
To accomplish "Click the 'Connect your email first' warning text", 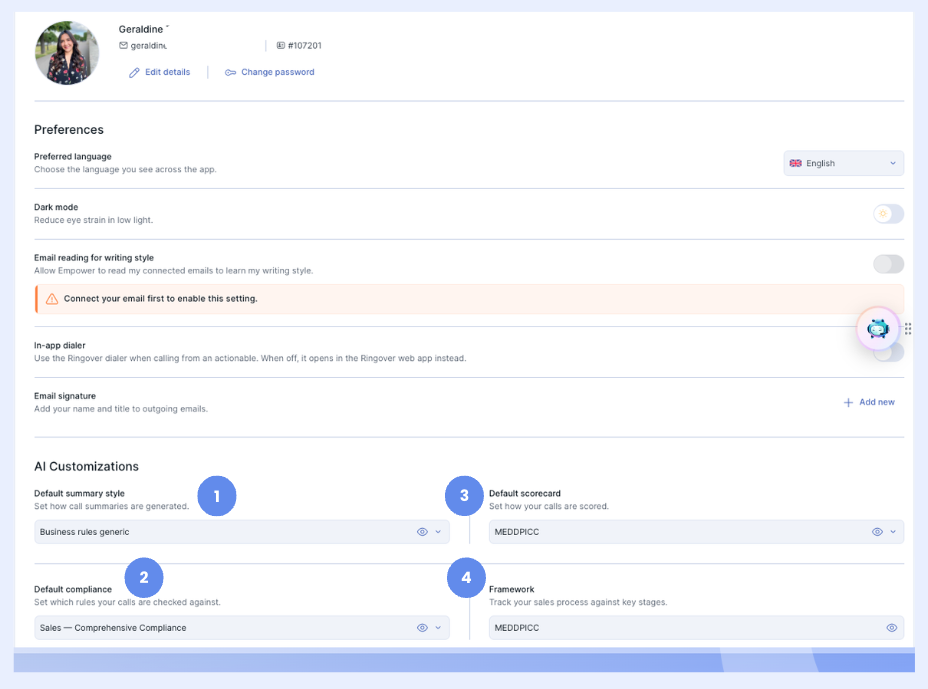I will (160, 299).
